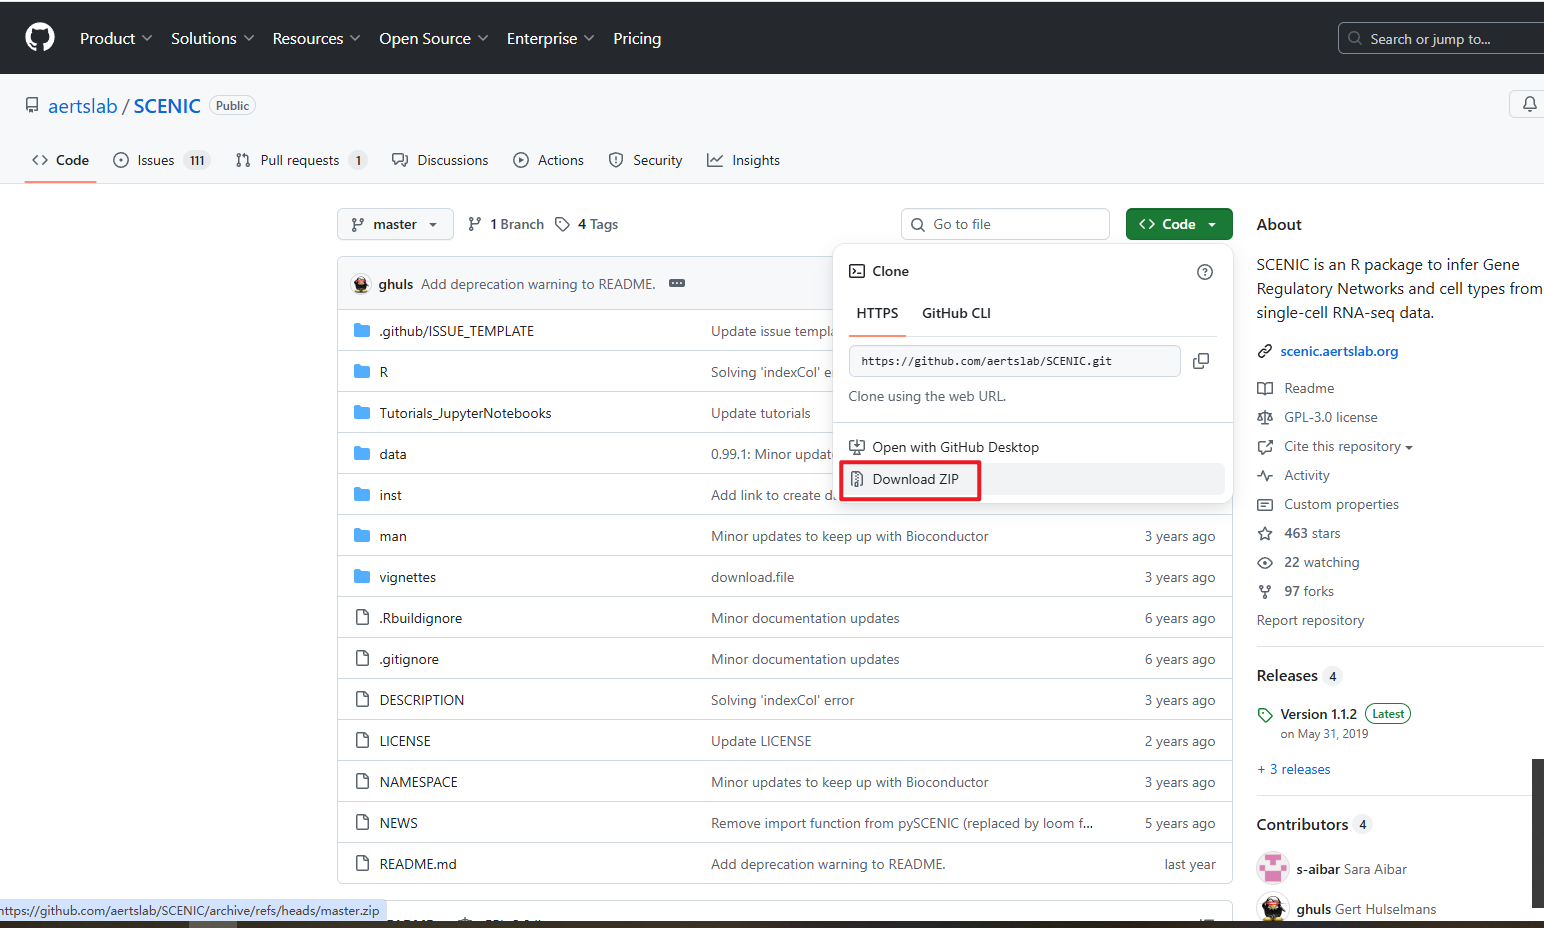The image size is (1544, 928).
Task: Open the .github/ISSUE_TEMPLATE folder
Action: click(x=456, y=331)
